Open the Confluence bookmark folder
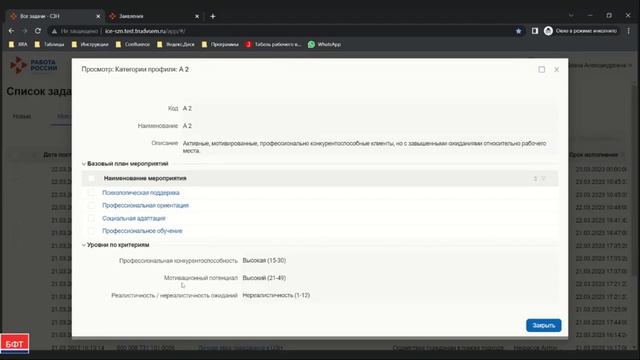This screenshot has height=360, width=640. 133,44
